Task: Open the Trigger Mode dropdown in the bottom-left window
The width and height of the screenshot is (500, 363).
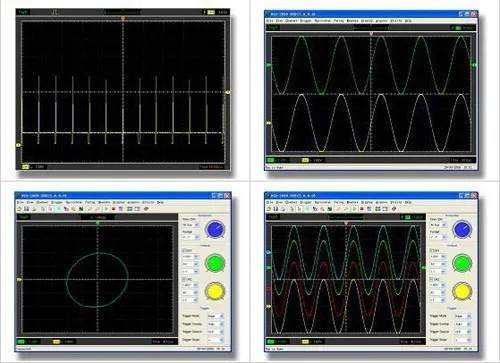Action: [216, 316]
